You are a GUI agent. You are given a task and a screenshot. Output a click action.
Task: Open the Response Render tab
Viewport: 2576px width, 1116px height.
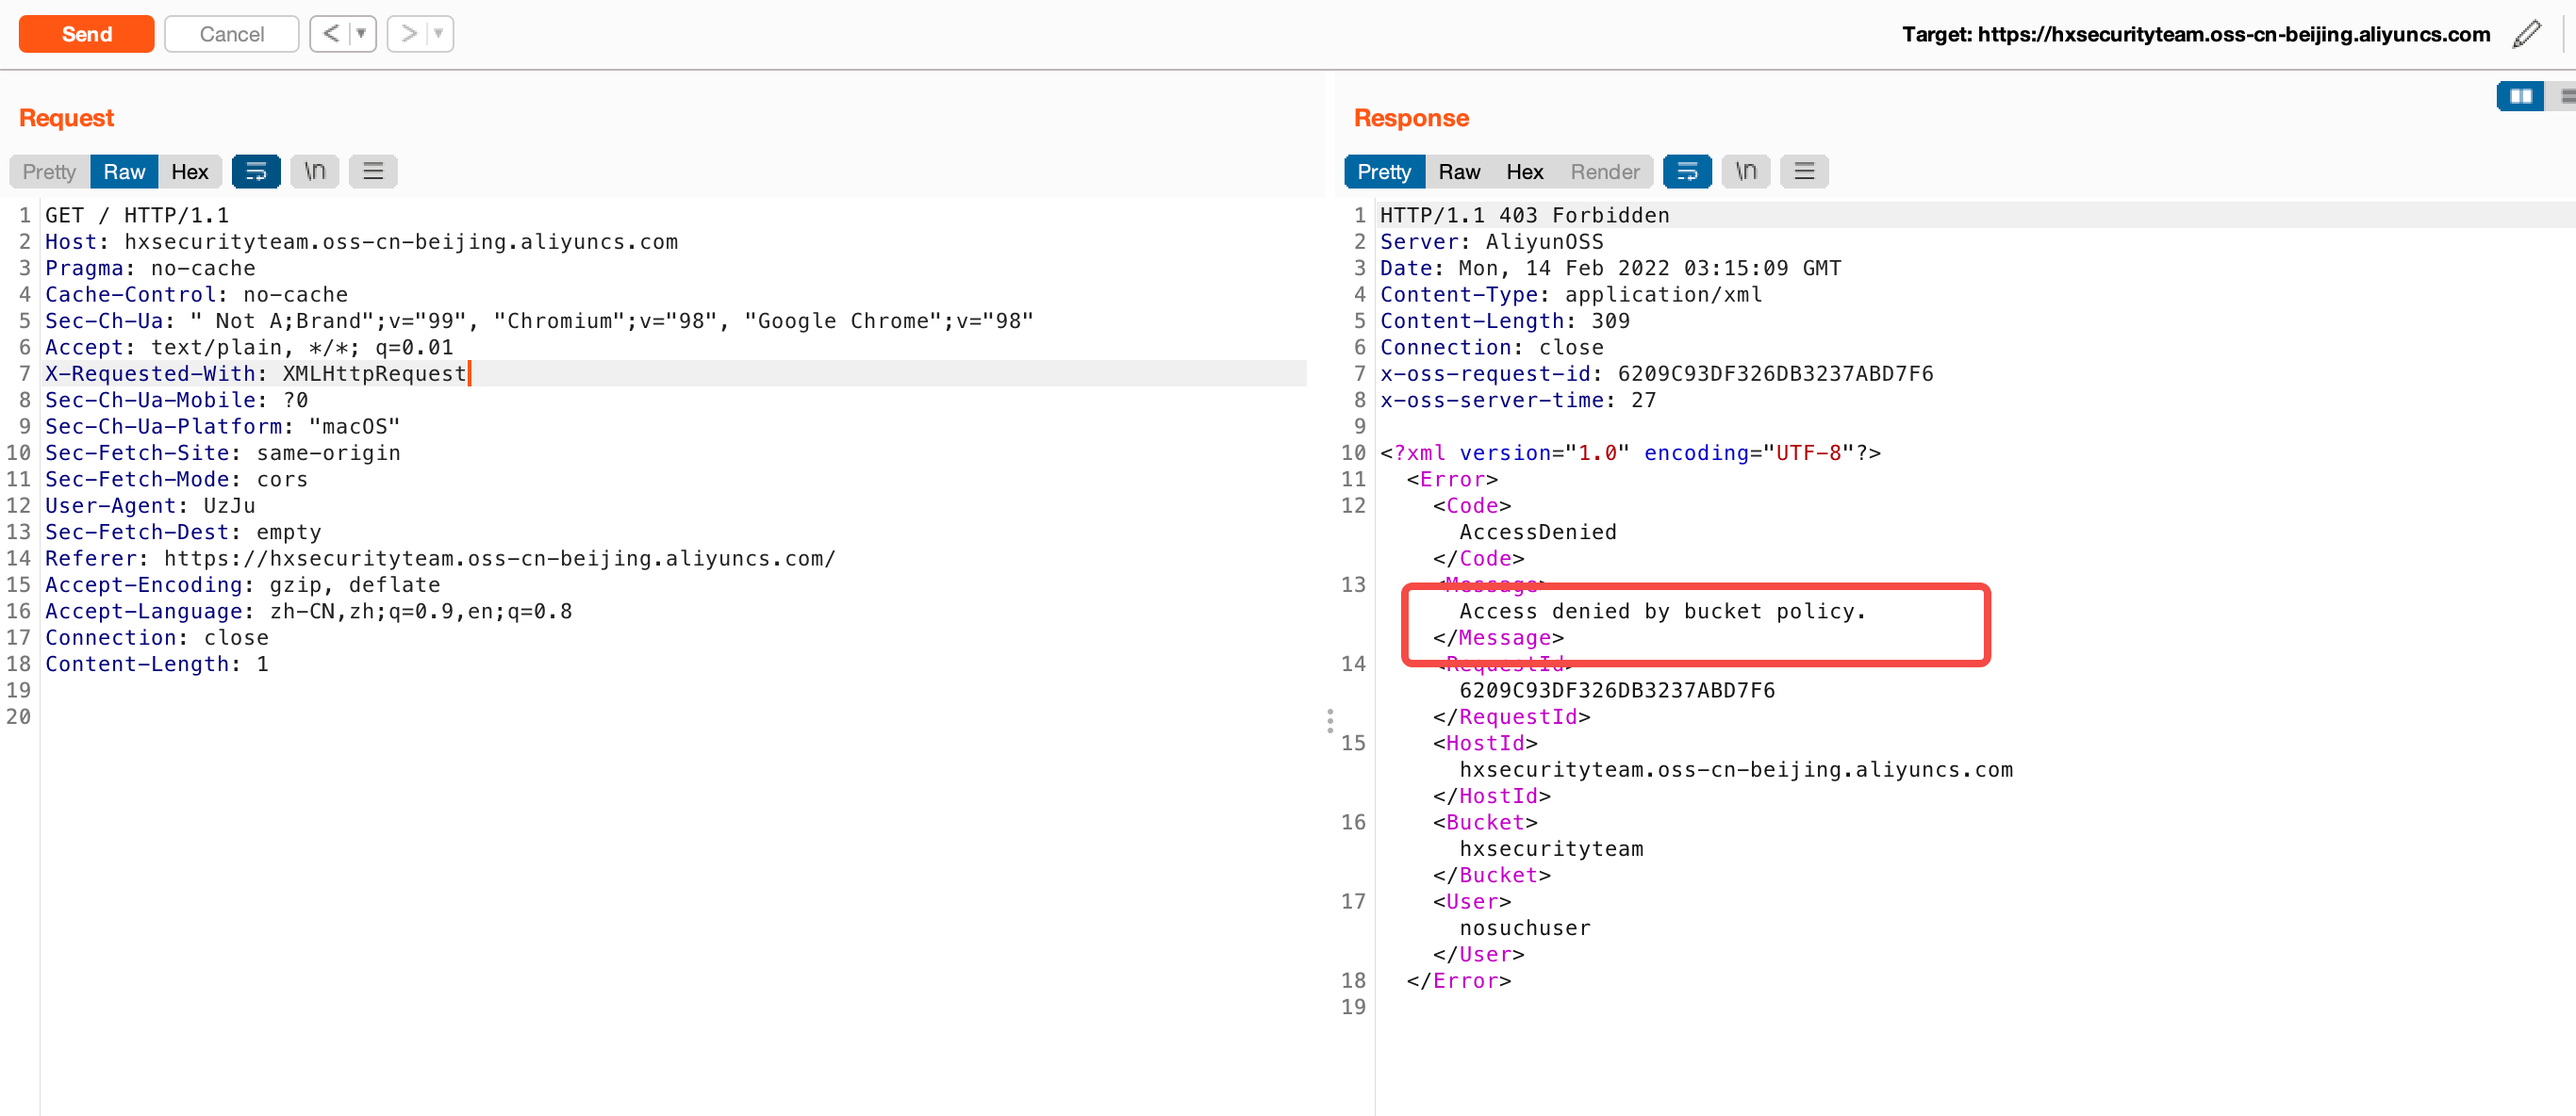1604,171
